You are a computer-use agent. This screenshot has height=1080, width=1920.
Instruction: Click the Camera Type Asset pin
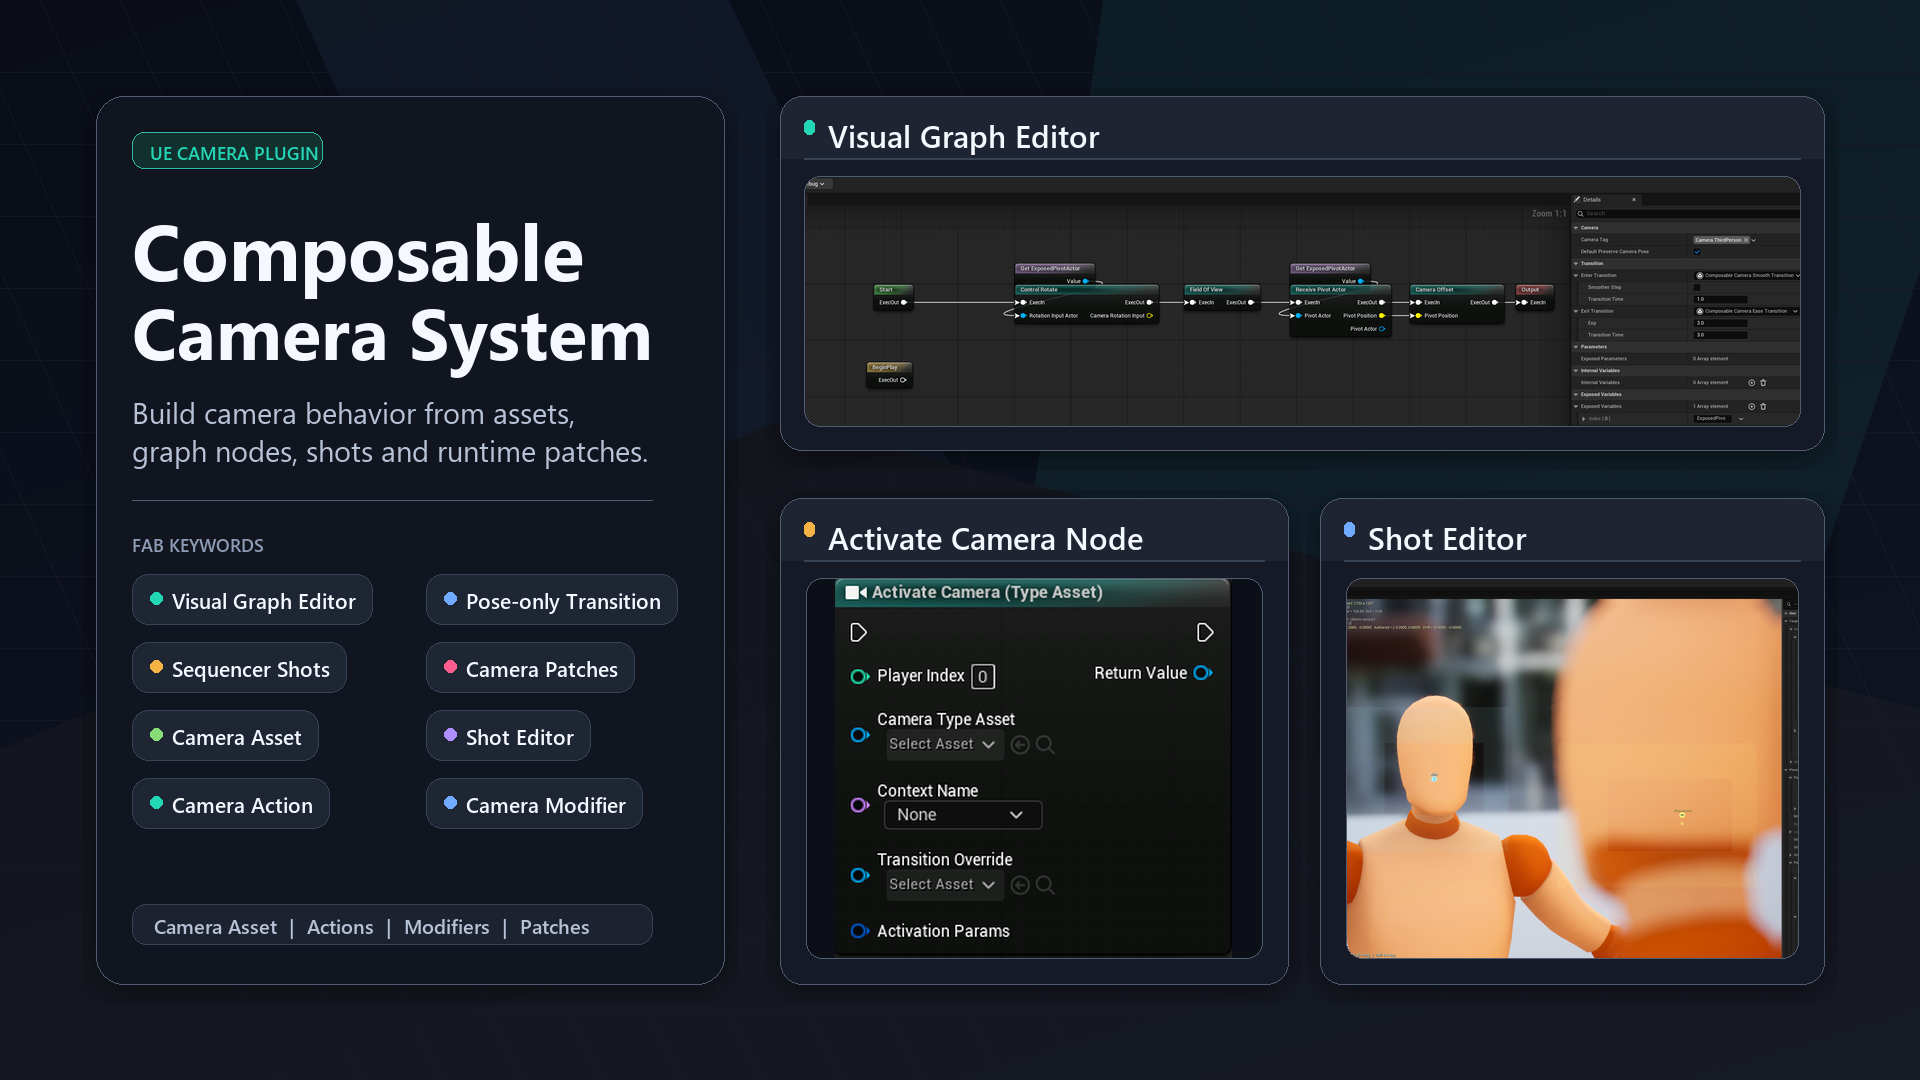pyautogui.click(x=859, y=734)
